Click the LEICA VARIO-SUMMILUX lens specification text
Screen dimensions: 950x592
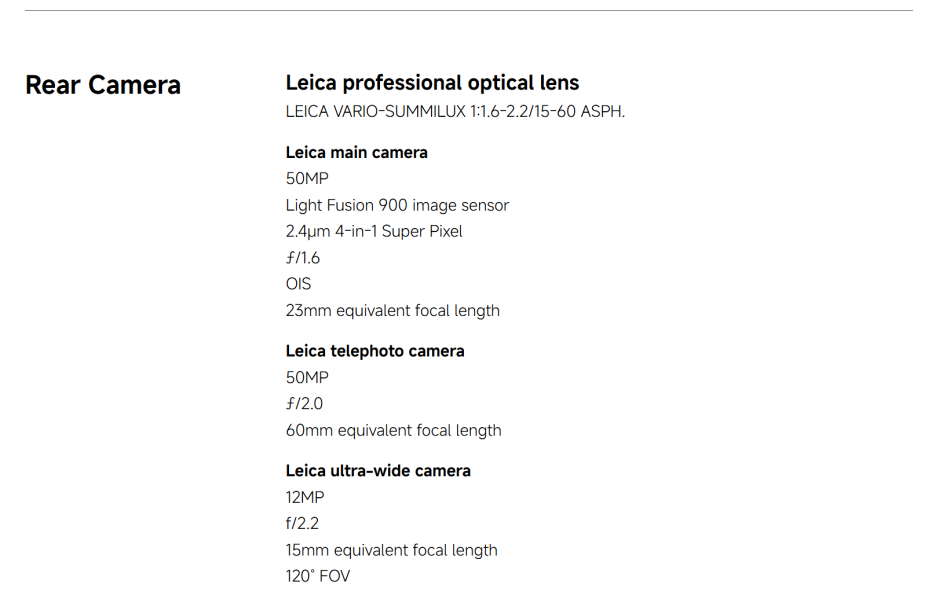[x=455, y=111]
